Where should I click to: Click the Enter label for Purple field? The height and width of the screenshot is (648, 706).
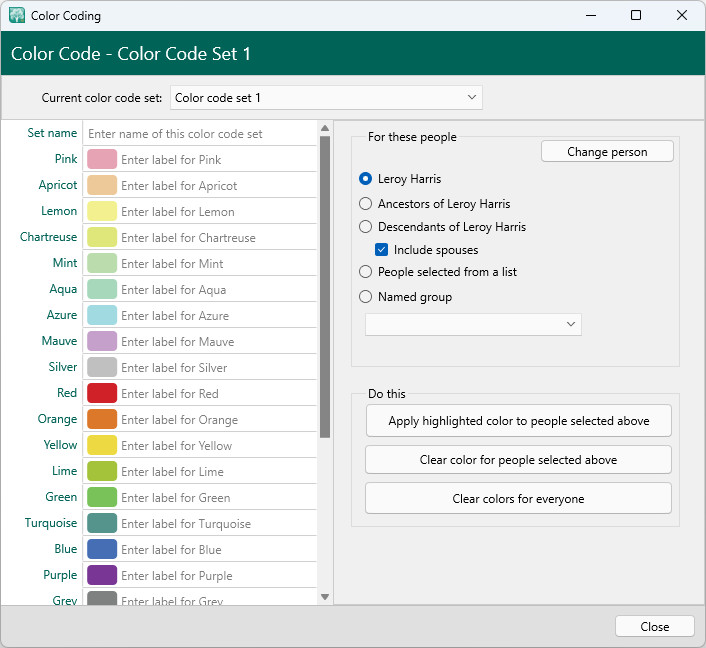[x=218, y=575]
